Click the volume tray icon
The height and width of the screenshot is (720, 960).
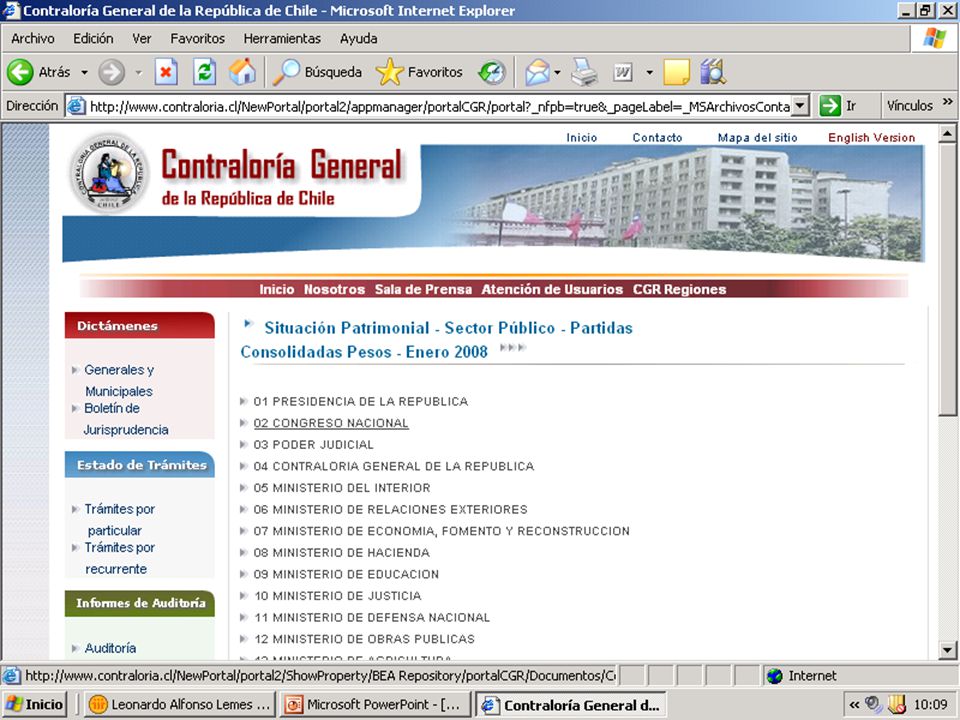[x=874, y=705]
